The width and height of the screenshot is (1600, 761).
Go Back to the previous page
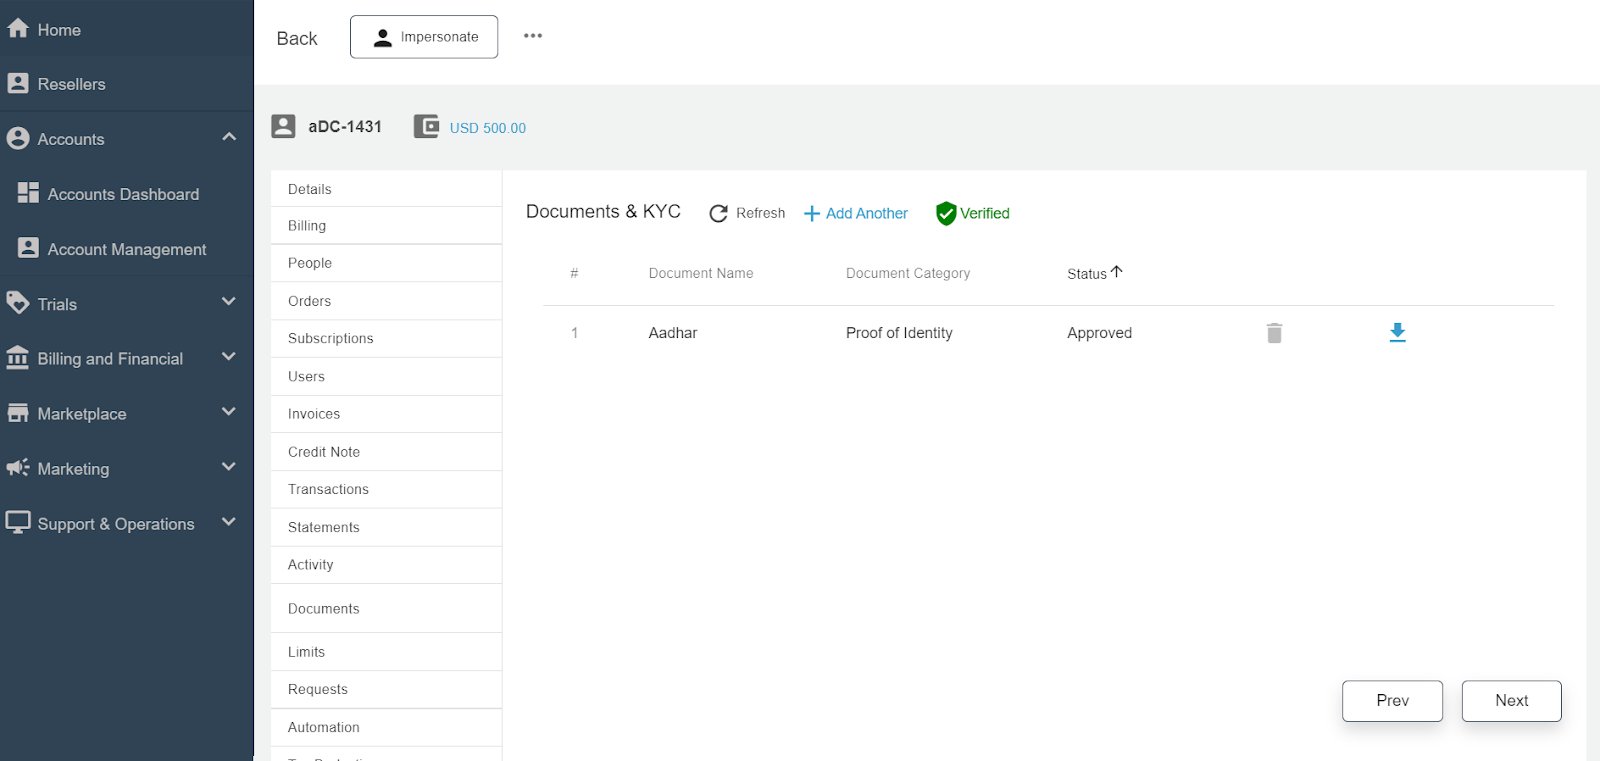297,38
